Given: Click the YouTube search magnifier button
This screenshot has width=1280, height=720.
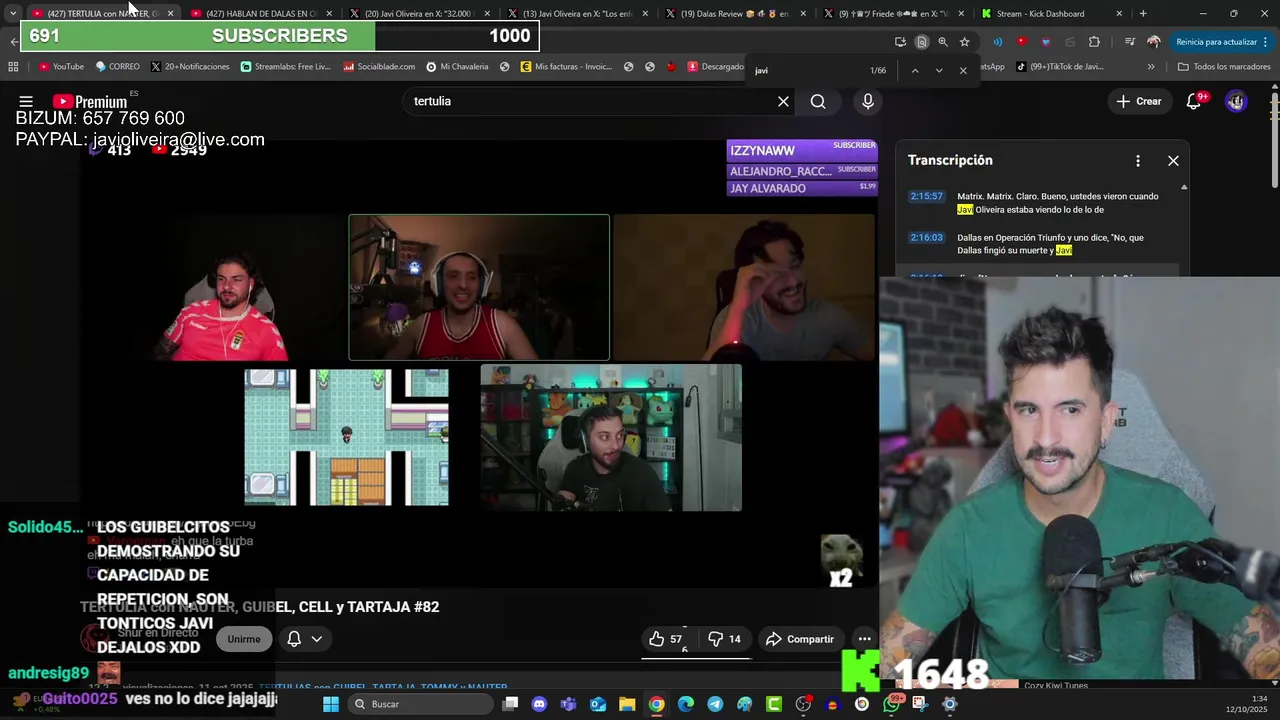Looking at the screenshot, I should point(818,101).
